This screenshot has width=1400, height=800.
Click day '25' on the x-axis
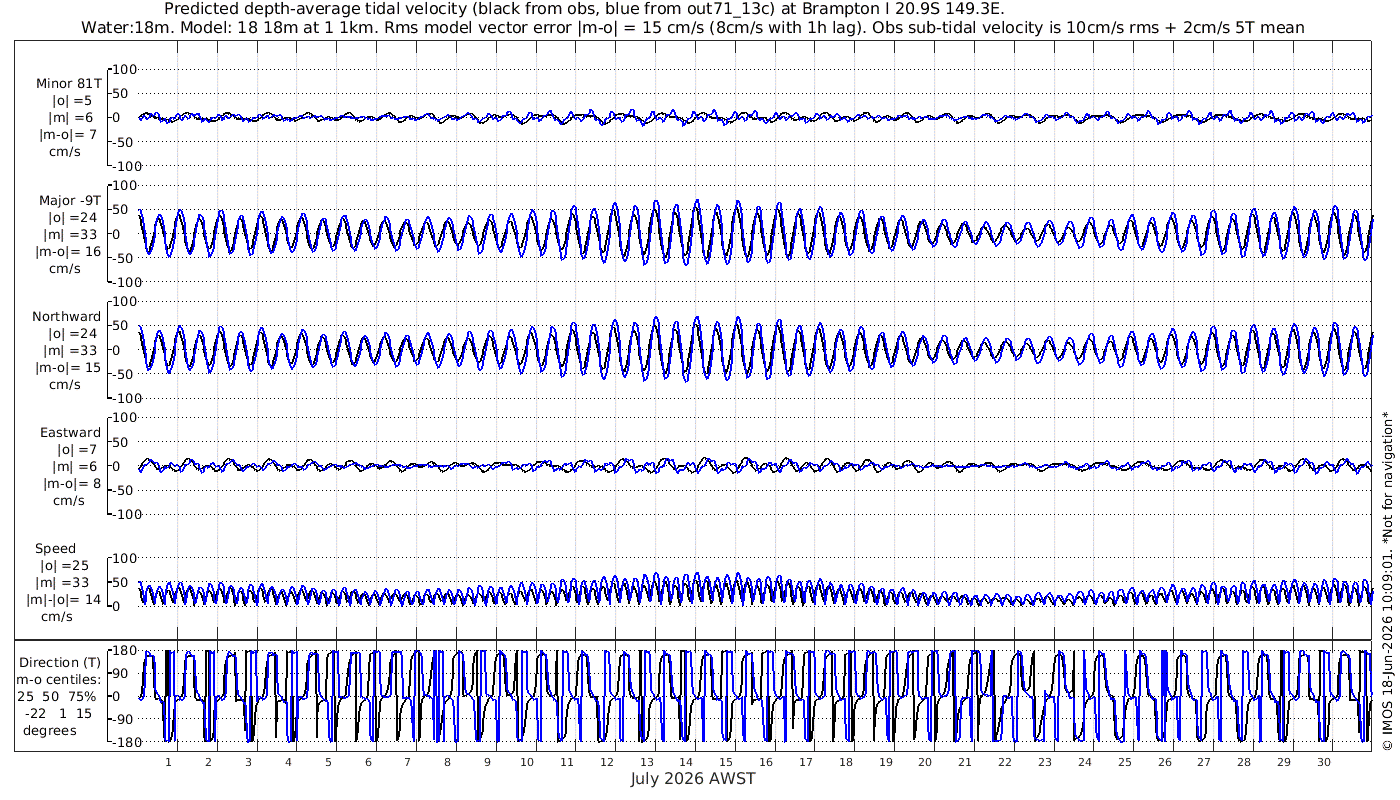(1124, 761)
